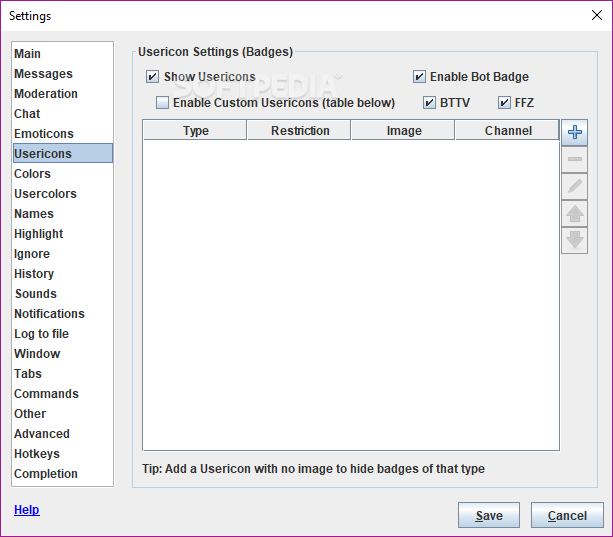Go to Moderation settings
613x537 pixels.
pos(63,93)
